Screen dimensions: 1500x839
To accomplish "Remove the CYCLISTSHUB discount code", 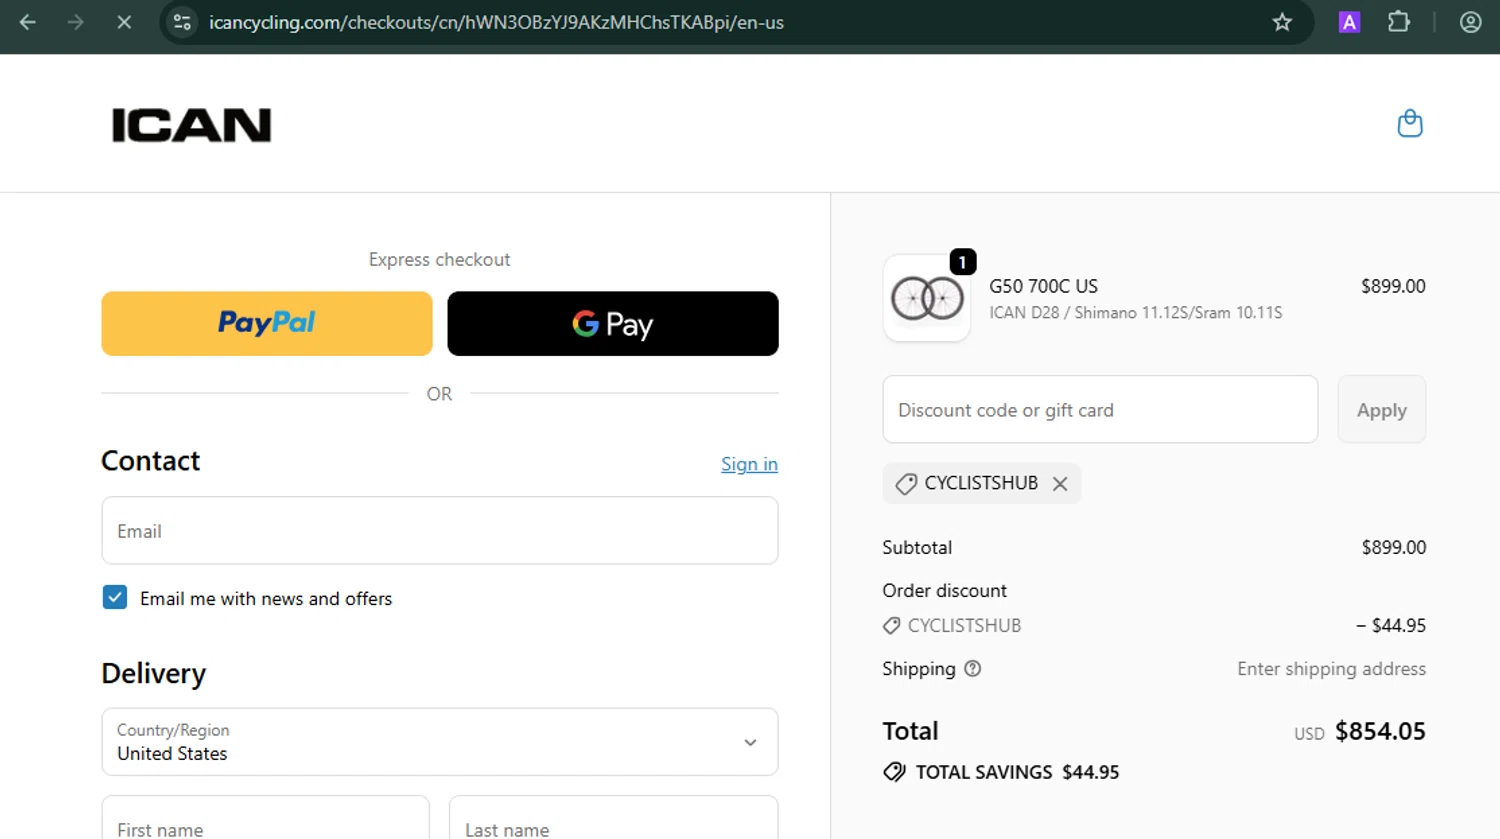I will [1060, 484].
